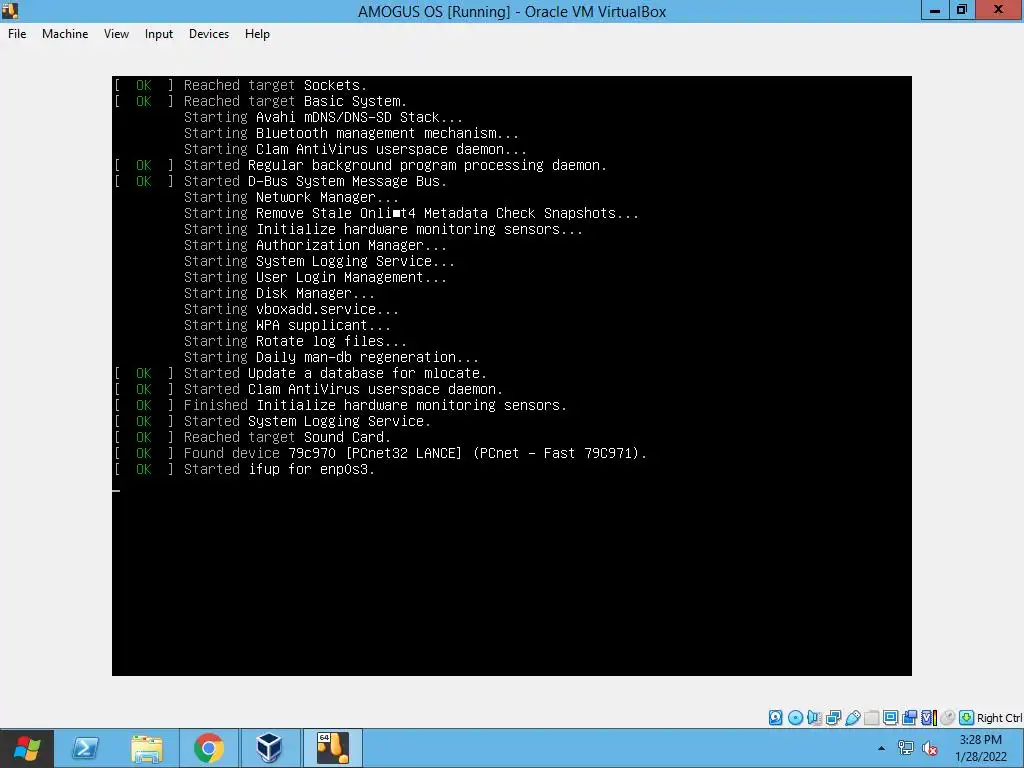
Task: Click 'Starting WPA supplicant...' line
Action: tap(287, 325)
